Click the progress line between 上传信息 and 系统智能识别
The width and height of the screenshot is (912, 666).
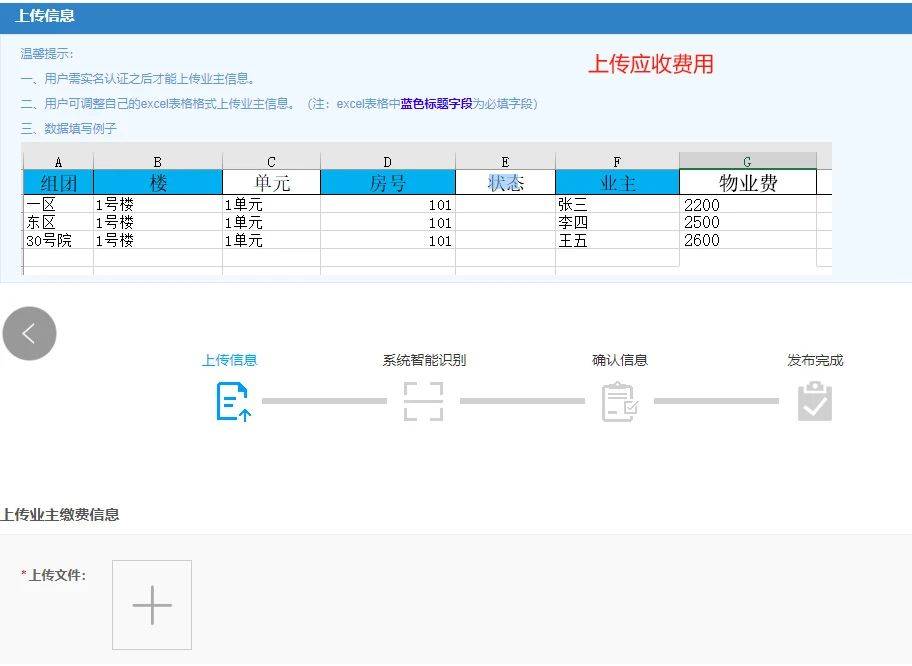coord(324,401)
